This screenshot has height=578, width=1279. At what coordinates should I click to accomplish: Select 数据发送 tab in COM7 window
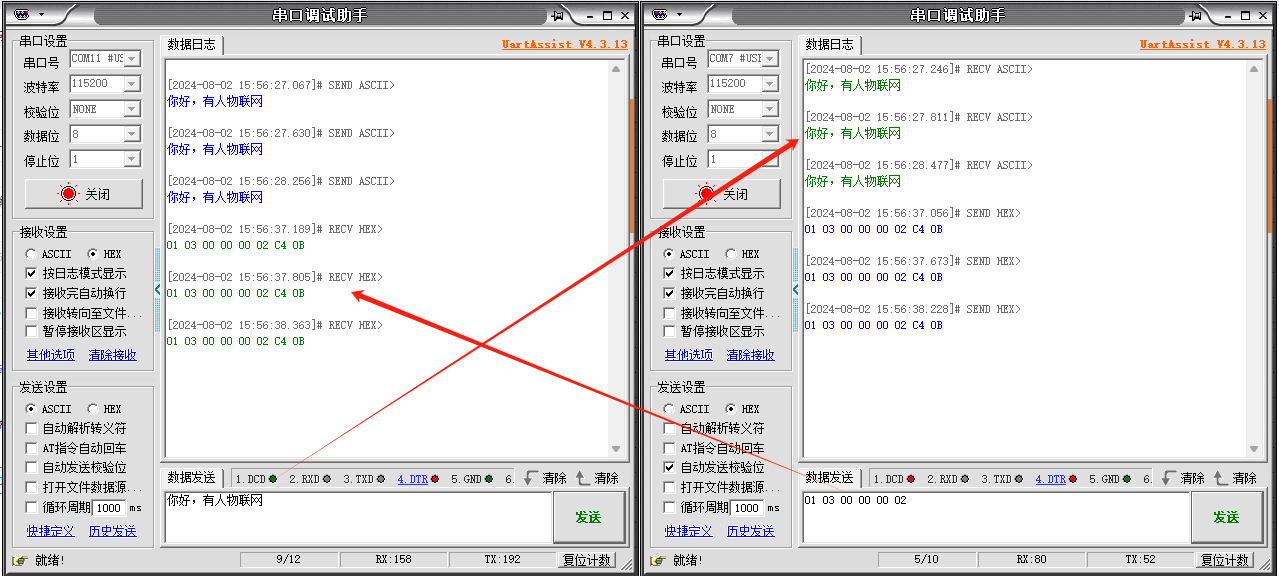(x=830, y=478)
